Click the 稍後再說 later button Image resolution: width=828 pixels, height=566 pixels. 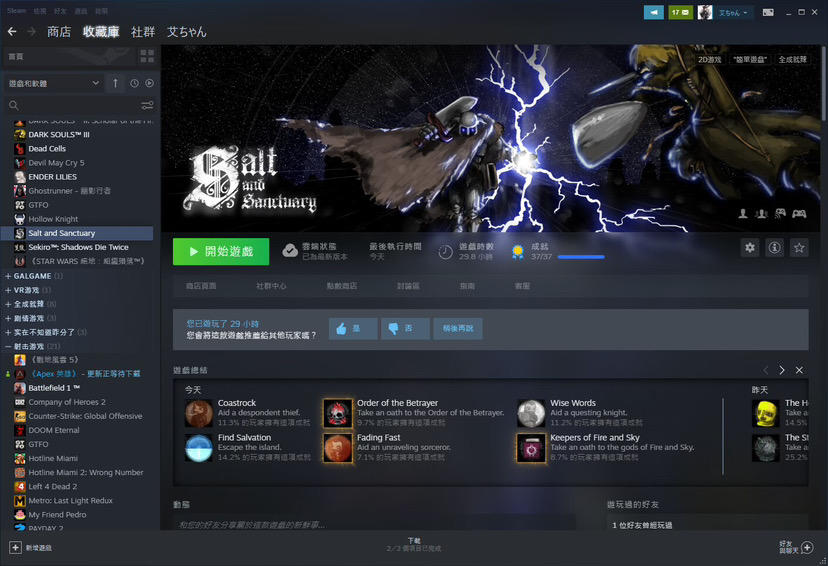[x=458, y=328]
